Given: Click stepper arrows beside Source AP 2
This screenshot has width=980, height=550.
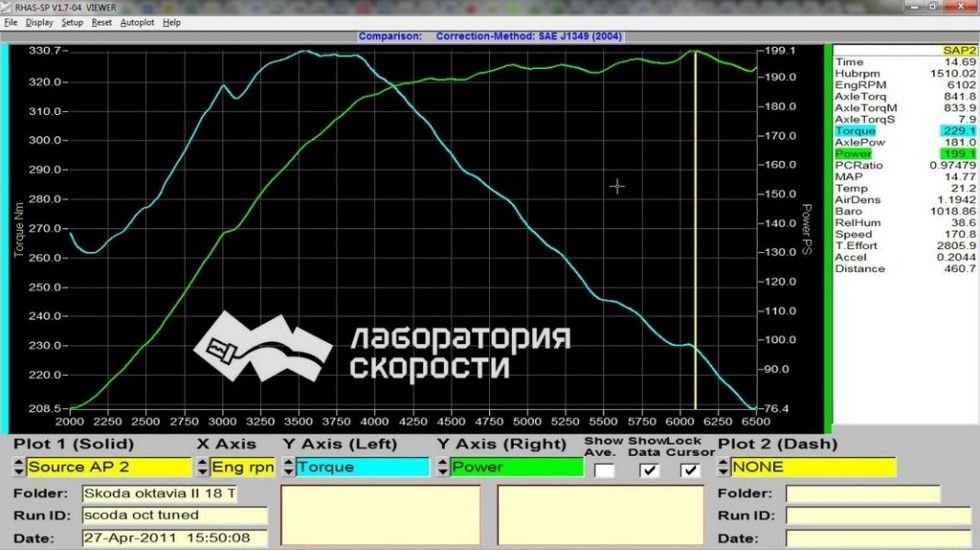Looking at the screenshot, I should (x=18, y=467).
